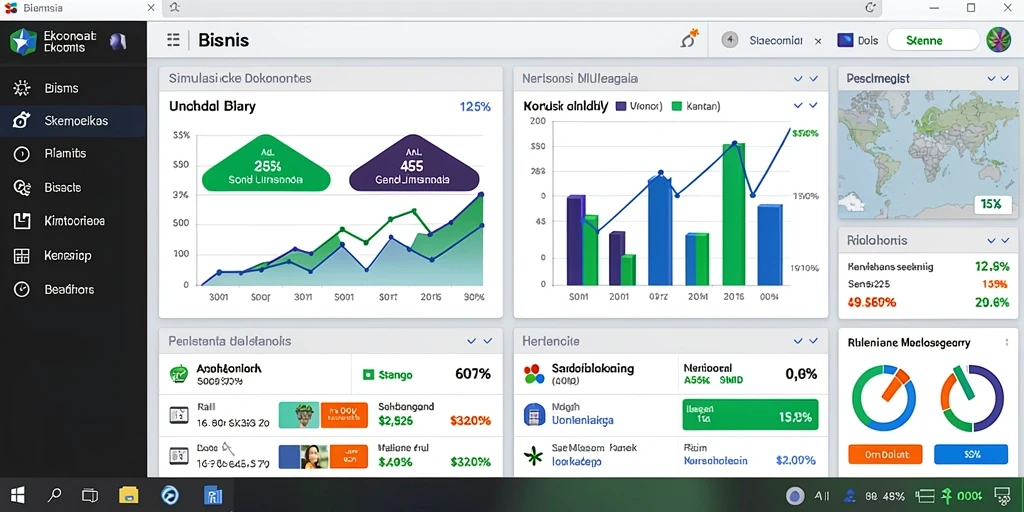Screen dimensions: 1024x512
Task: Expand the Rlolahonis panel's first chevron
Action: click(x=992, y=240)
